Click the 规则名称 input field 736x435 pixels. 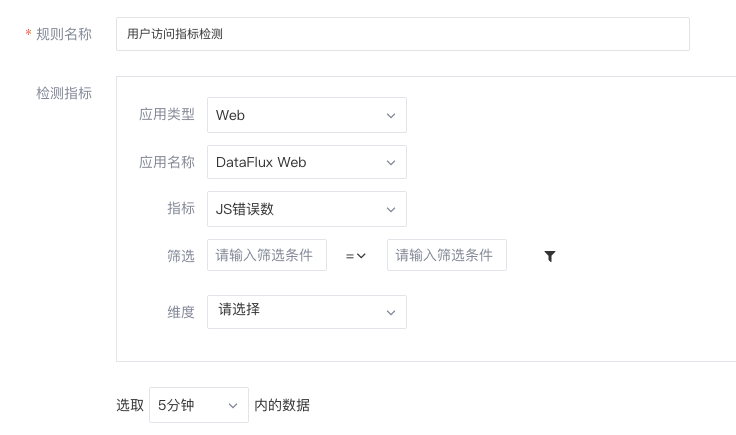(x=403, y=34)
